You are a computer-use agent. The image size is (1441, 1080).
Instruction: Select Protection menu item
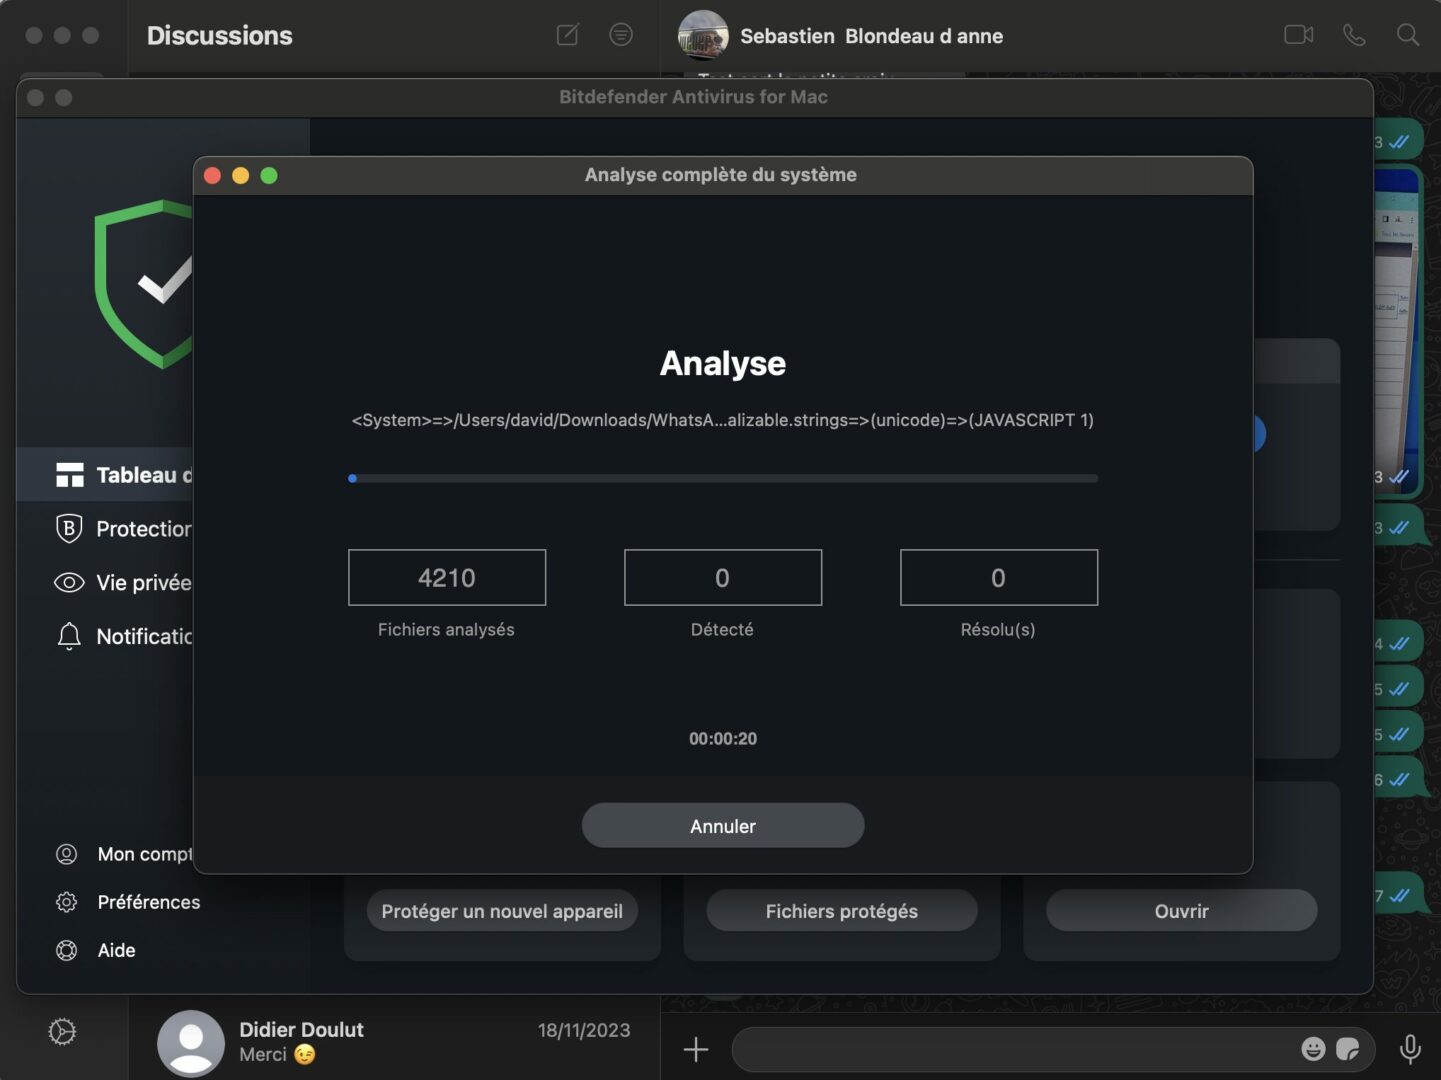click(144, 528)
